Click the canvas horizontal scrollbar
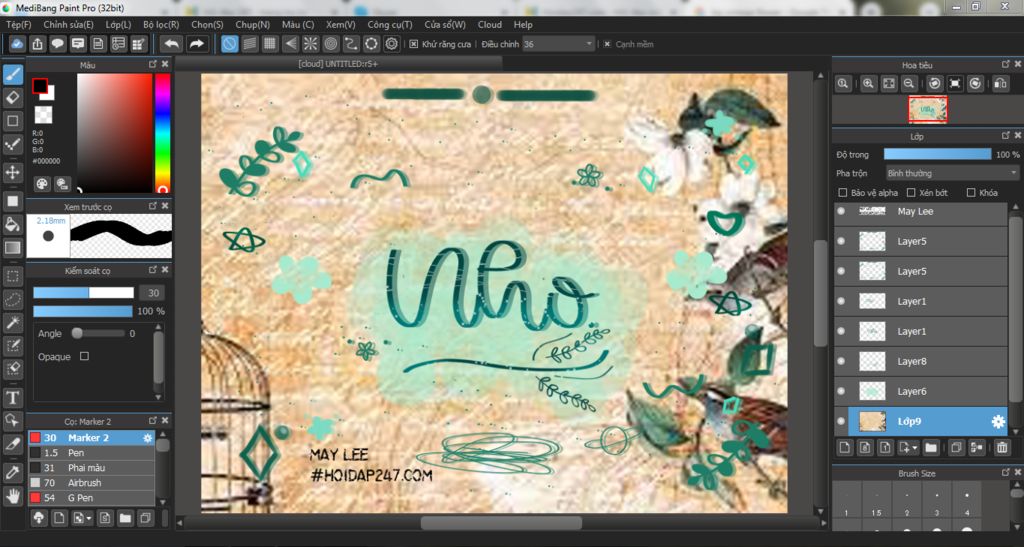Image resolution: width=1024 pixels, height=547 pixels. point(501,523)
